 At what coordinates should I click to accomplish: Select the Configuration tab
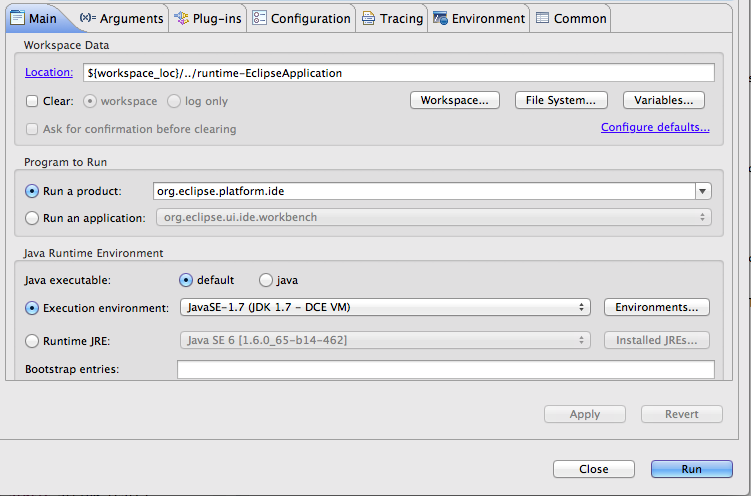click(x=301, y=18)
